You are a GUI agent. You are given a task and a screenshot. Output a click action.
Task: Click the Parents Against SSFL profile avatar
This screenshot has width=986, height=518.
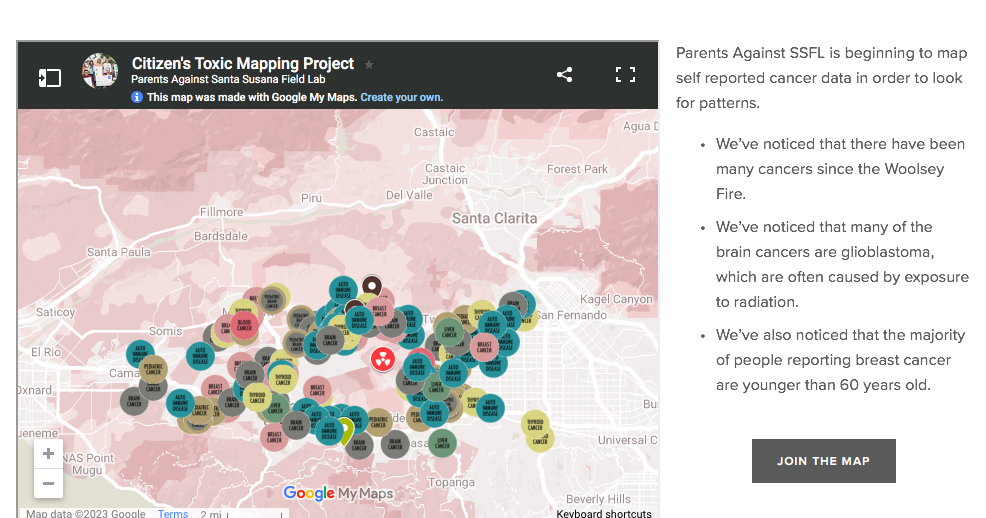click(100, 71)
